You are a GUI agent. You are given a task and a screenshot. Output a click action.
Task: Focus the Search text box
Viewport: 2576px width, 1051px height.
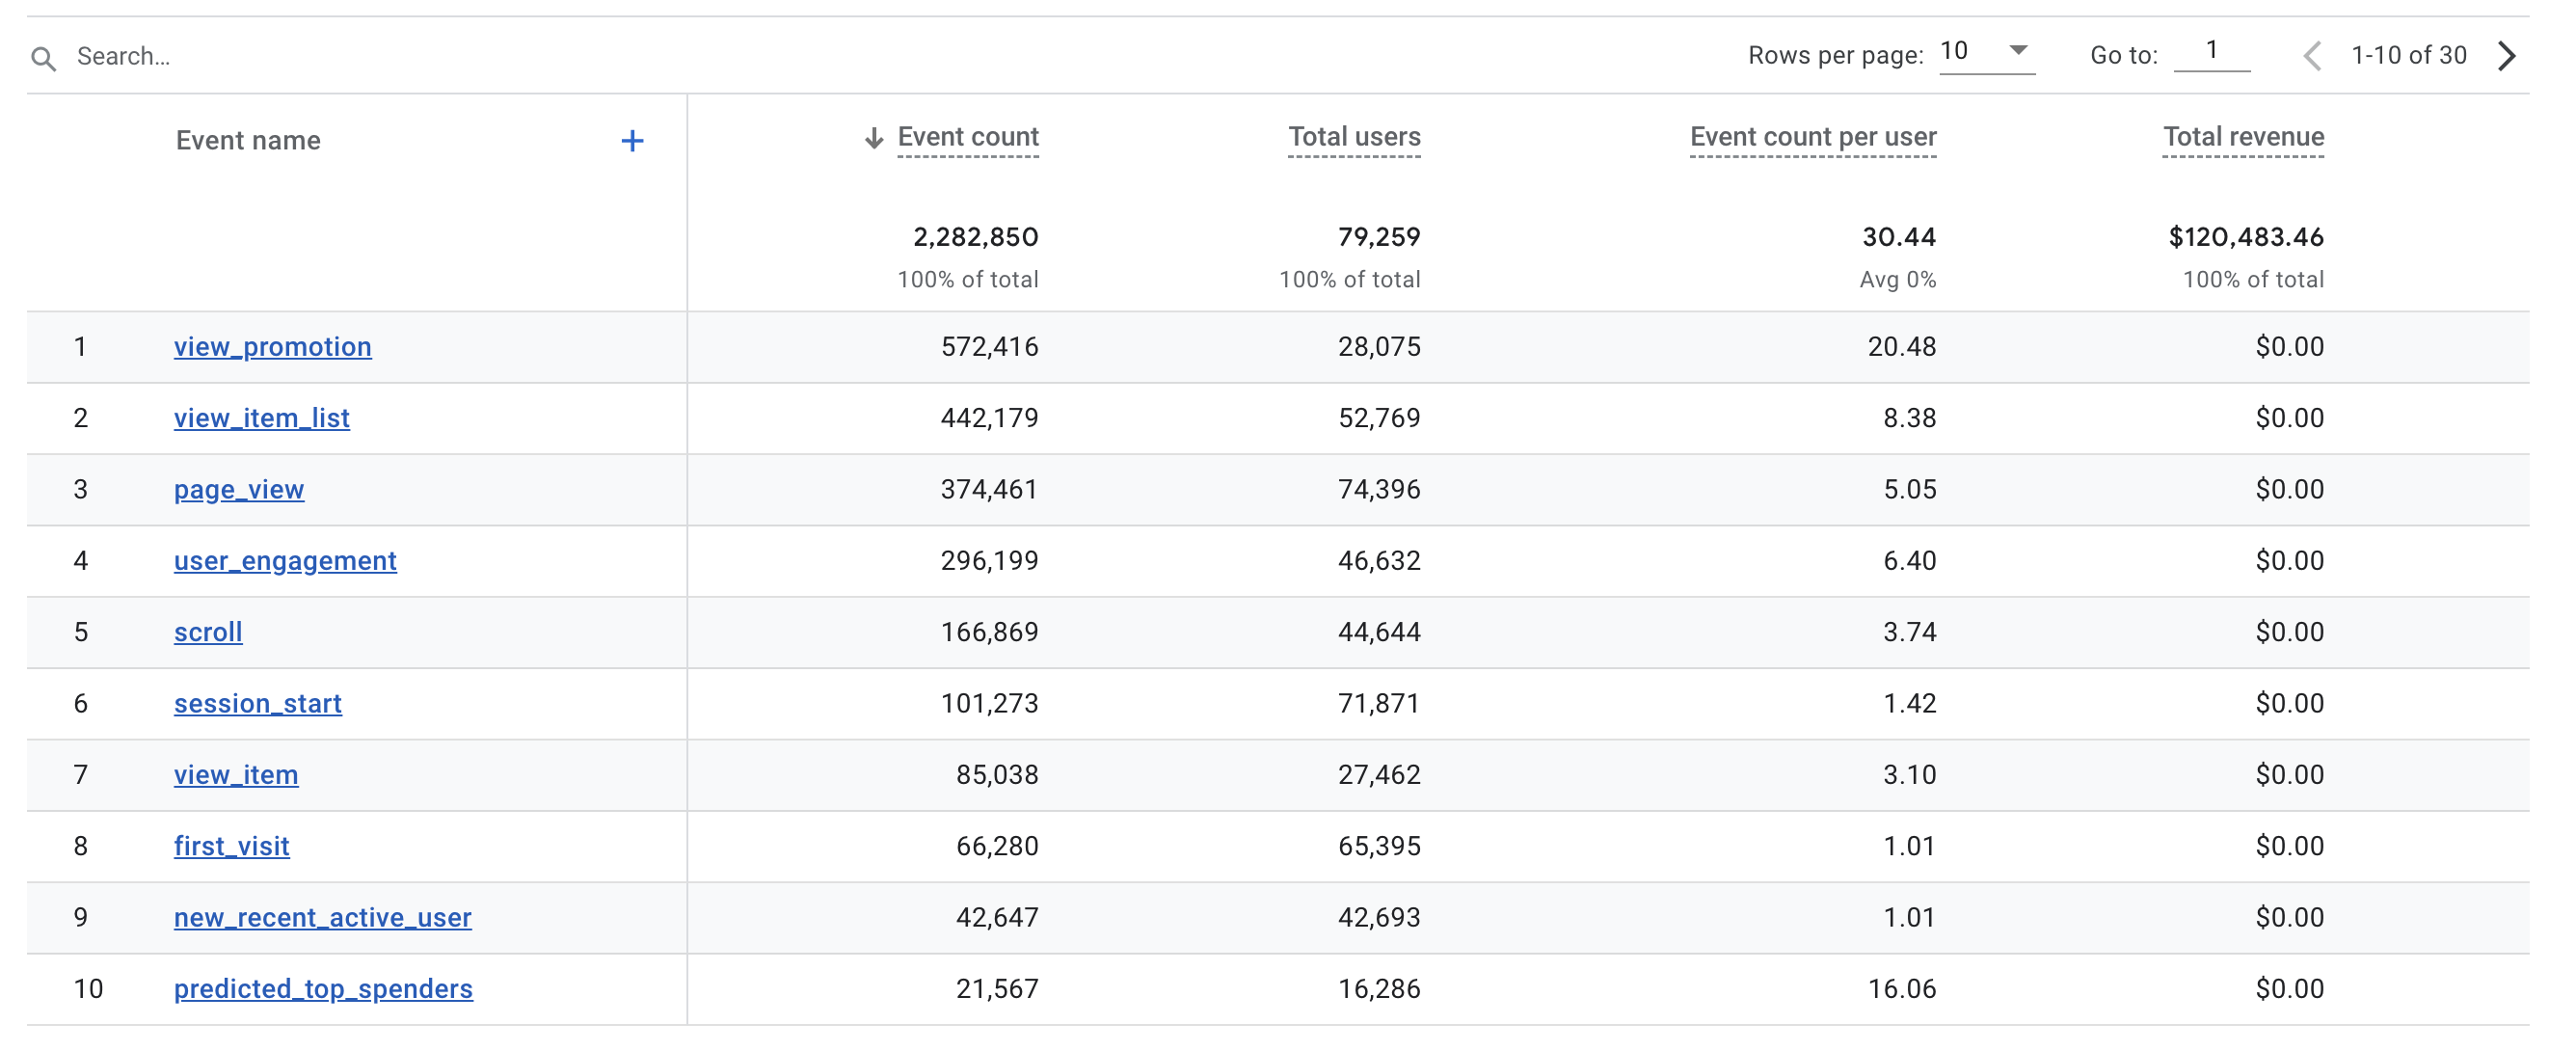pyautogui.click(x=400, y=57)
